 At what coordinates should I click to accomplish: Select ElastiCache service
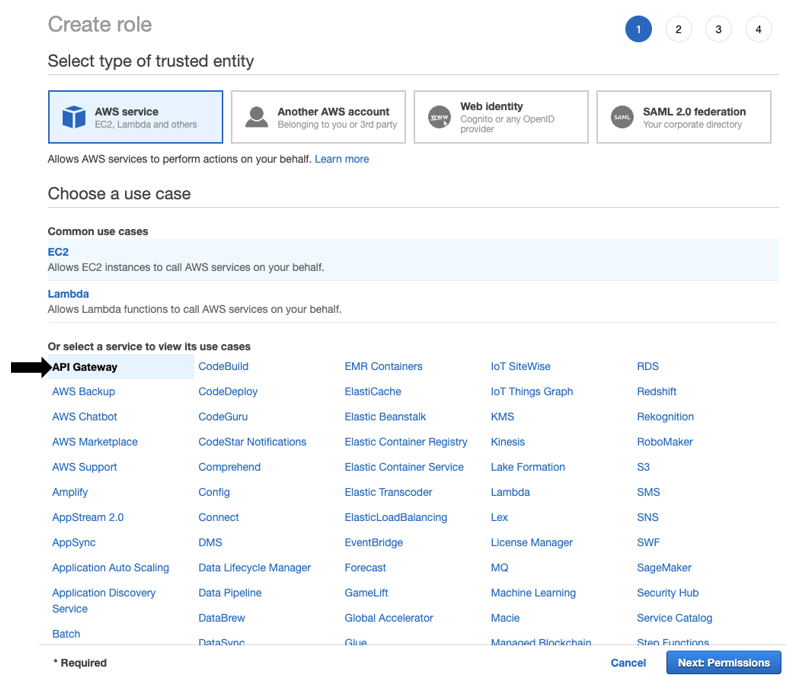[x=373, y=392]
